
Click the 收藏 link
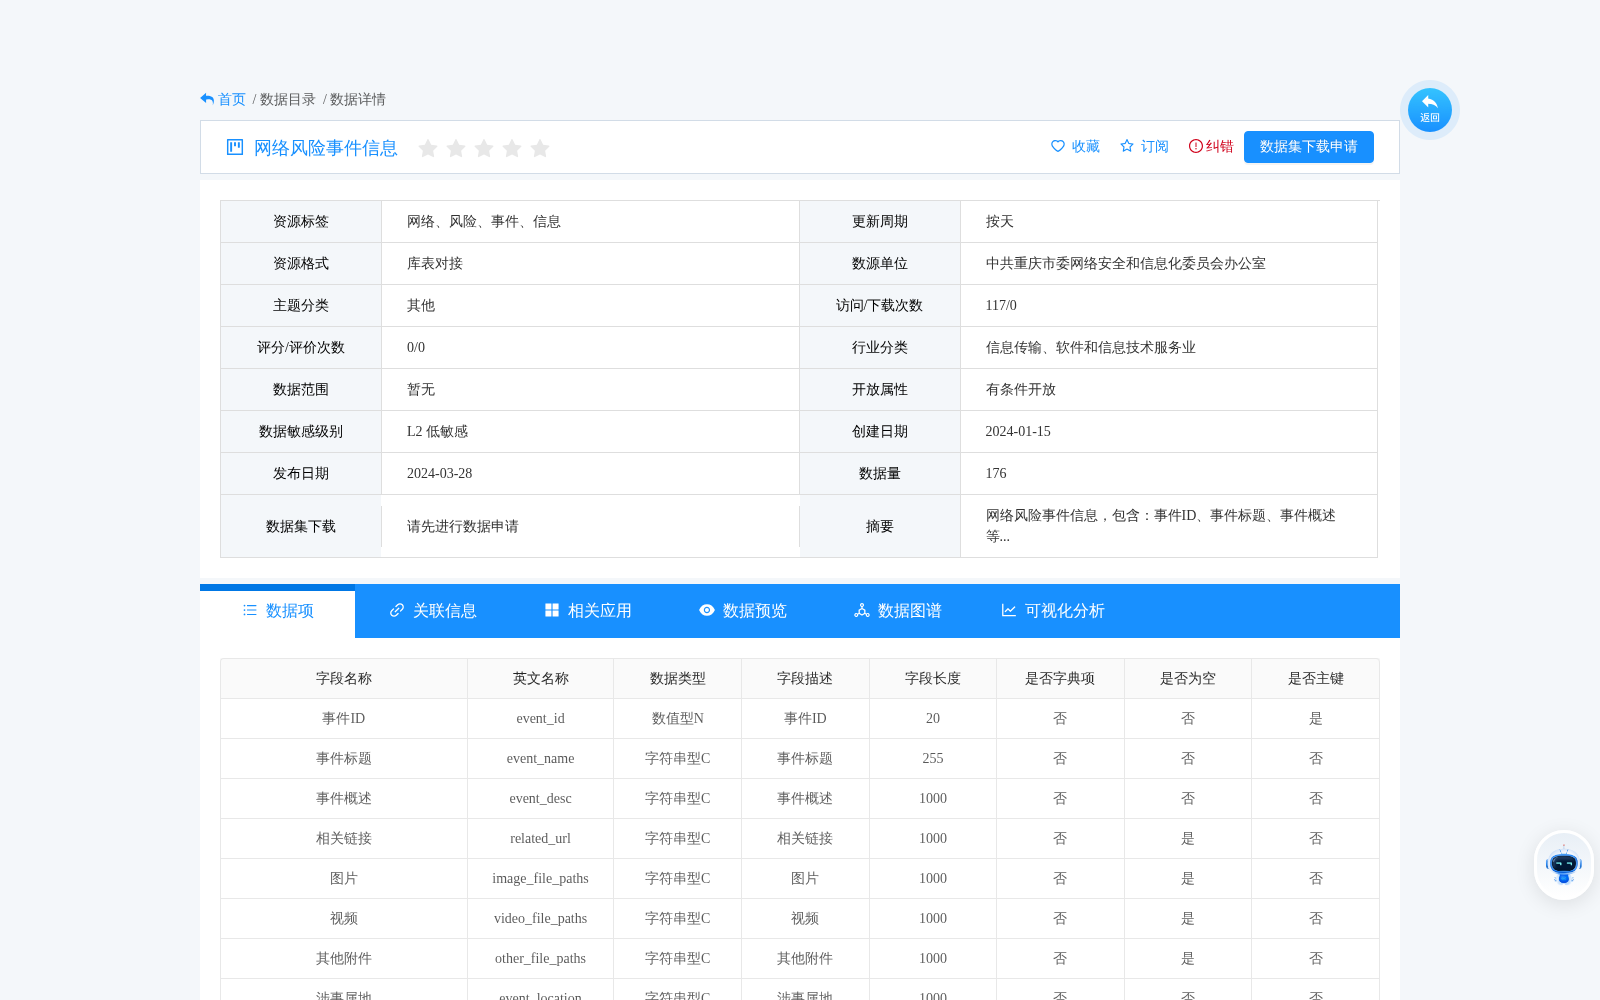(x=1075, y=147)
